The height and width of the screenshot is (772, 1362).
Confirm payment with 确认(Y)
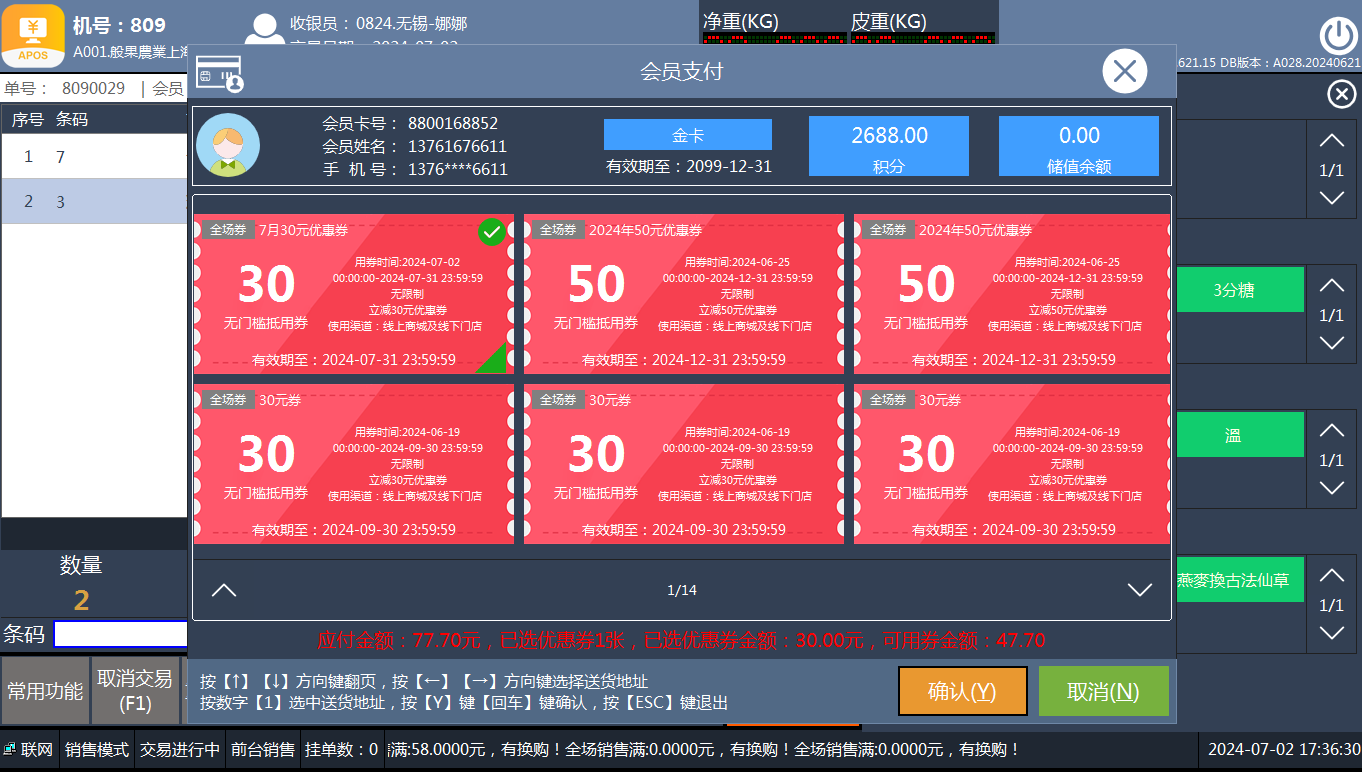click(x=963, y=691)
